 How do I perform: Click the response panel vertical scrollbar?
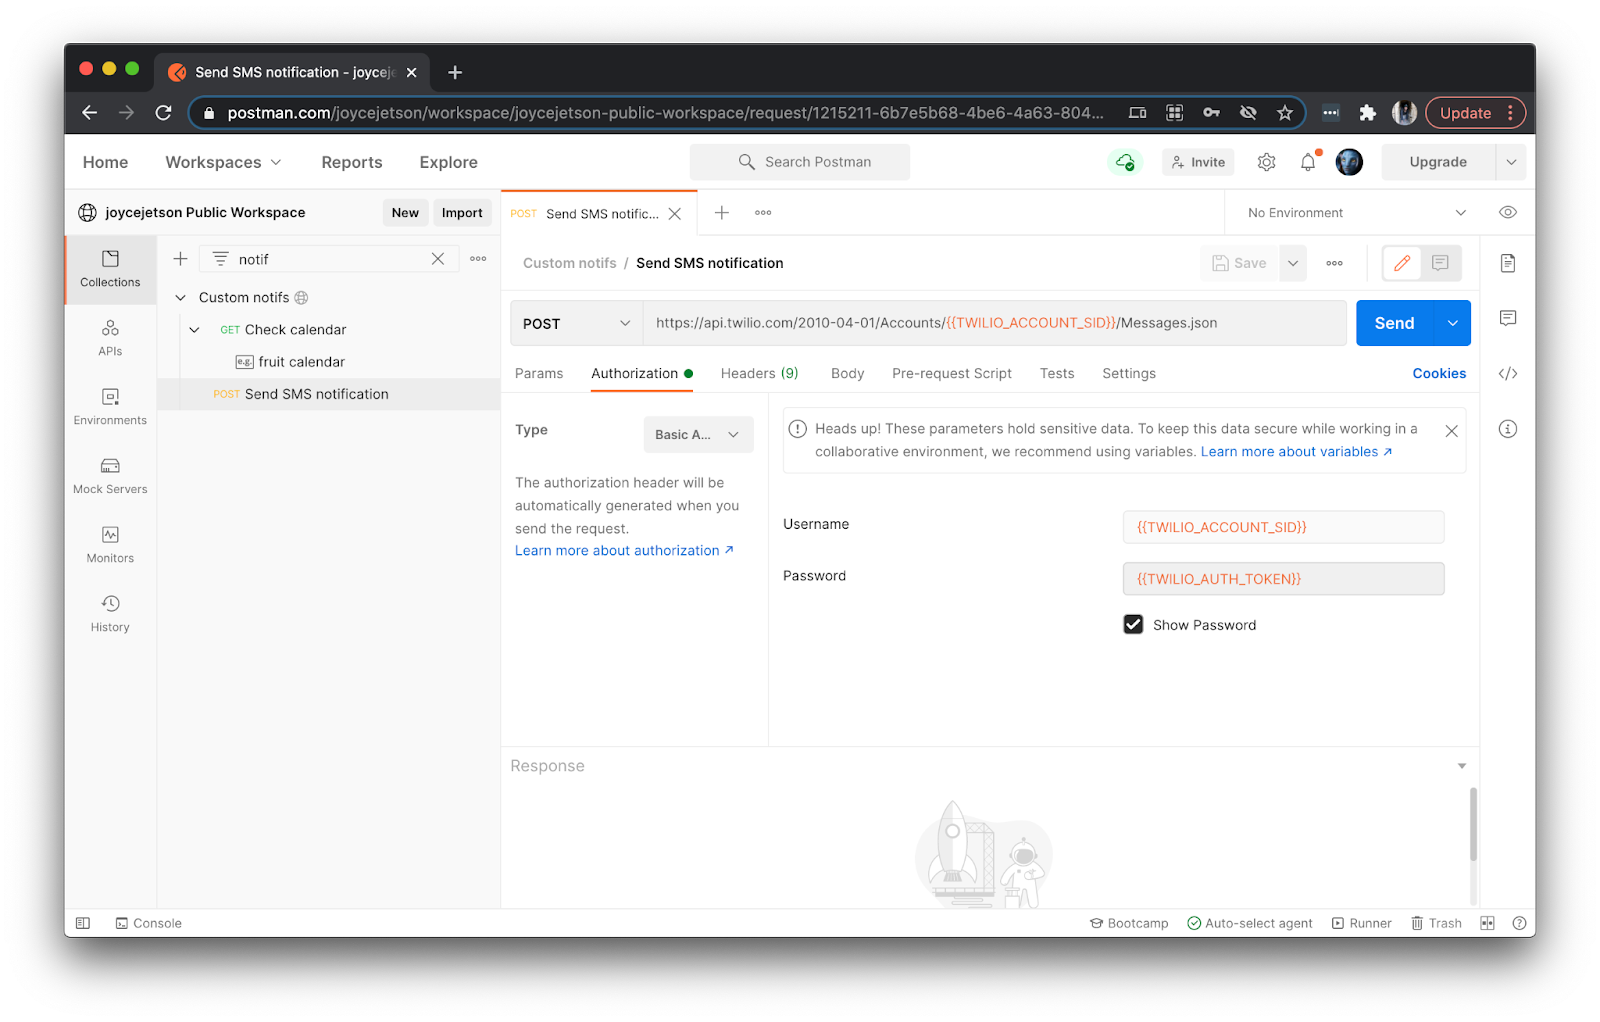click(x=1473, y=824)
